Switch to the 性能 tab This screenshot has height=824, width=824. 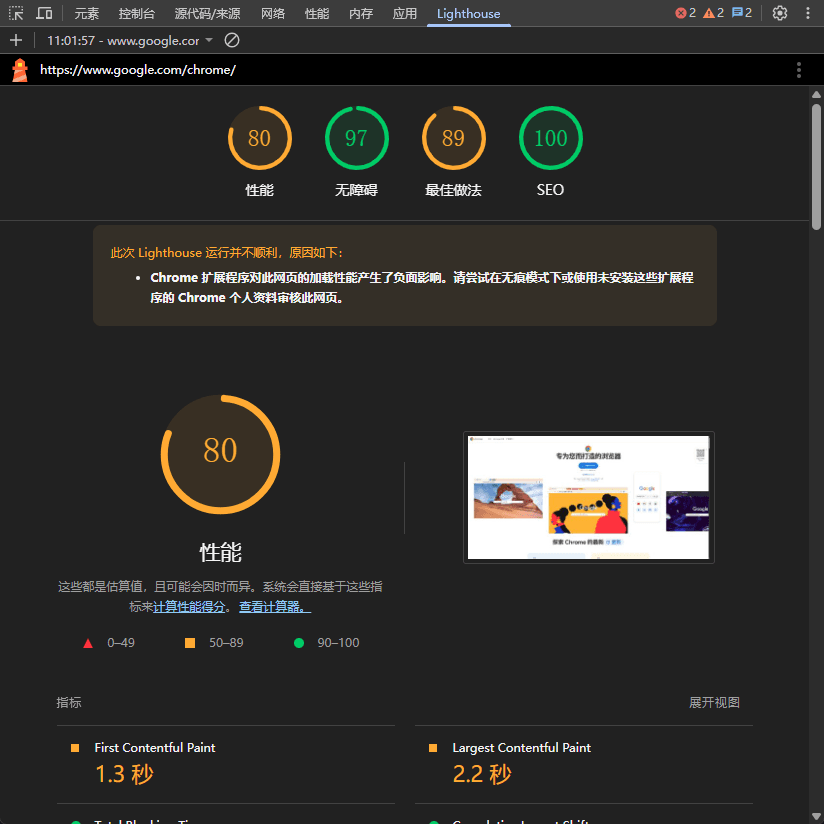[x=317, y=14]
